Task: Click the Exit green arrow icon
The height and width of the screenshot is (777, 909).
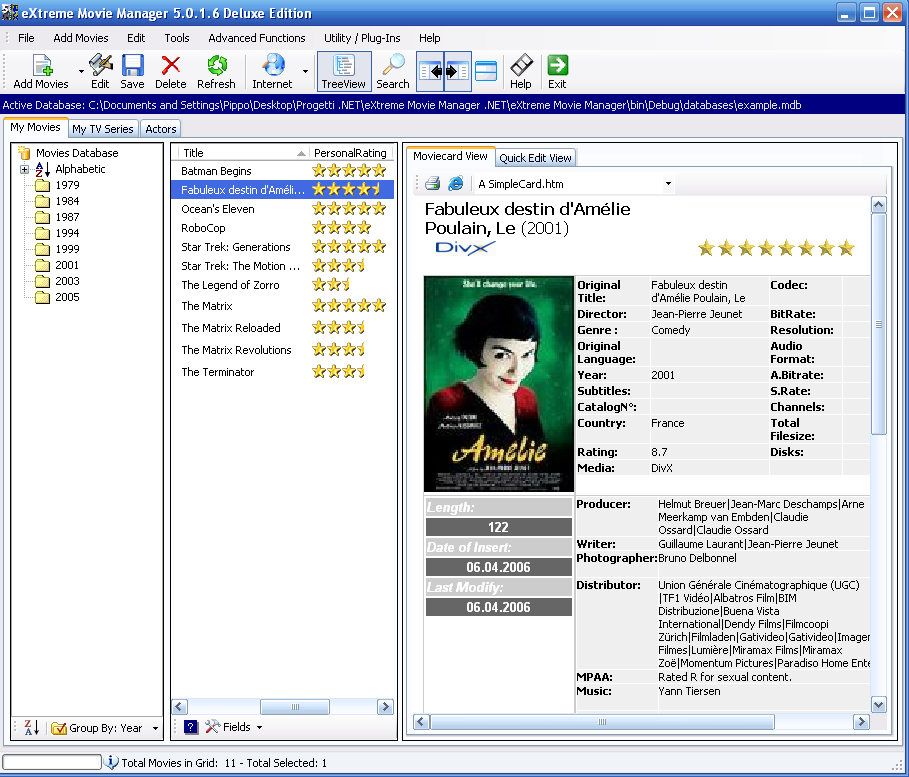Action: tap(557, 67)
